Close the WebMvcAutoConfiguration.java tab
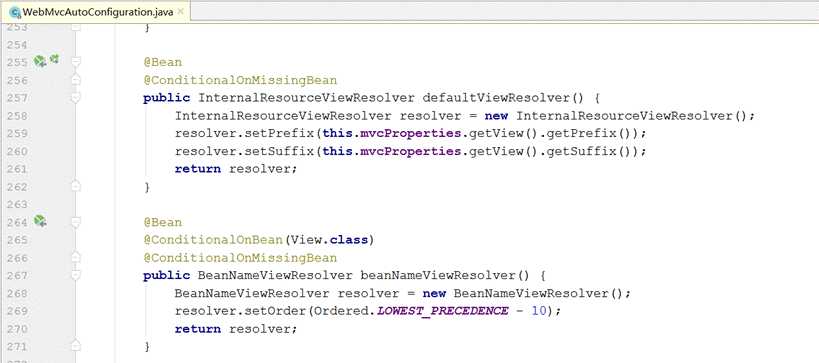Viewport: 819px width, 363px height. (x=180, y=11)
